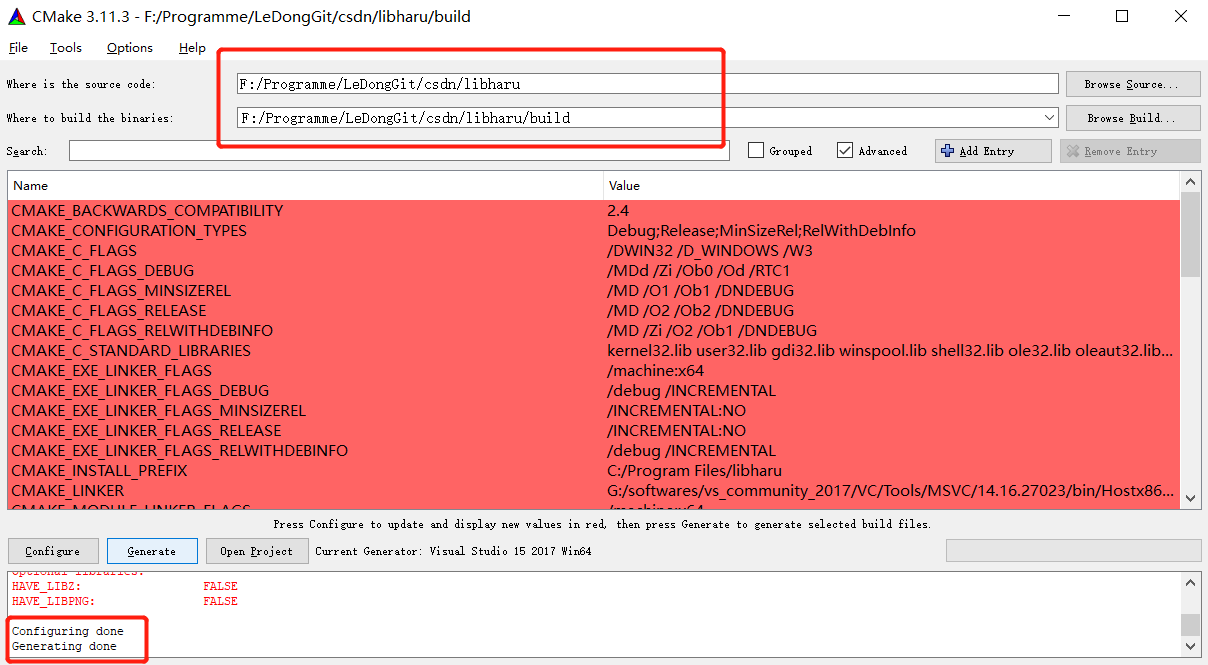Open the Options menu

click(130, 48)
